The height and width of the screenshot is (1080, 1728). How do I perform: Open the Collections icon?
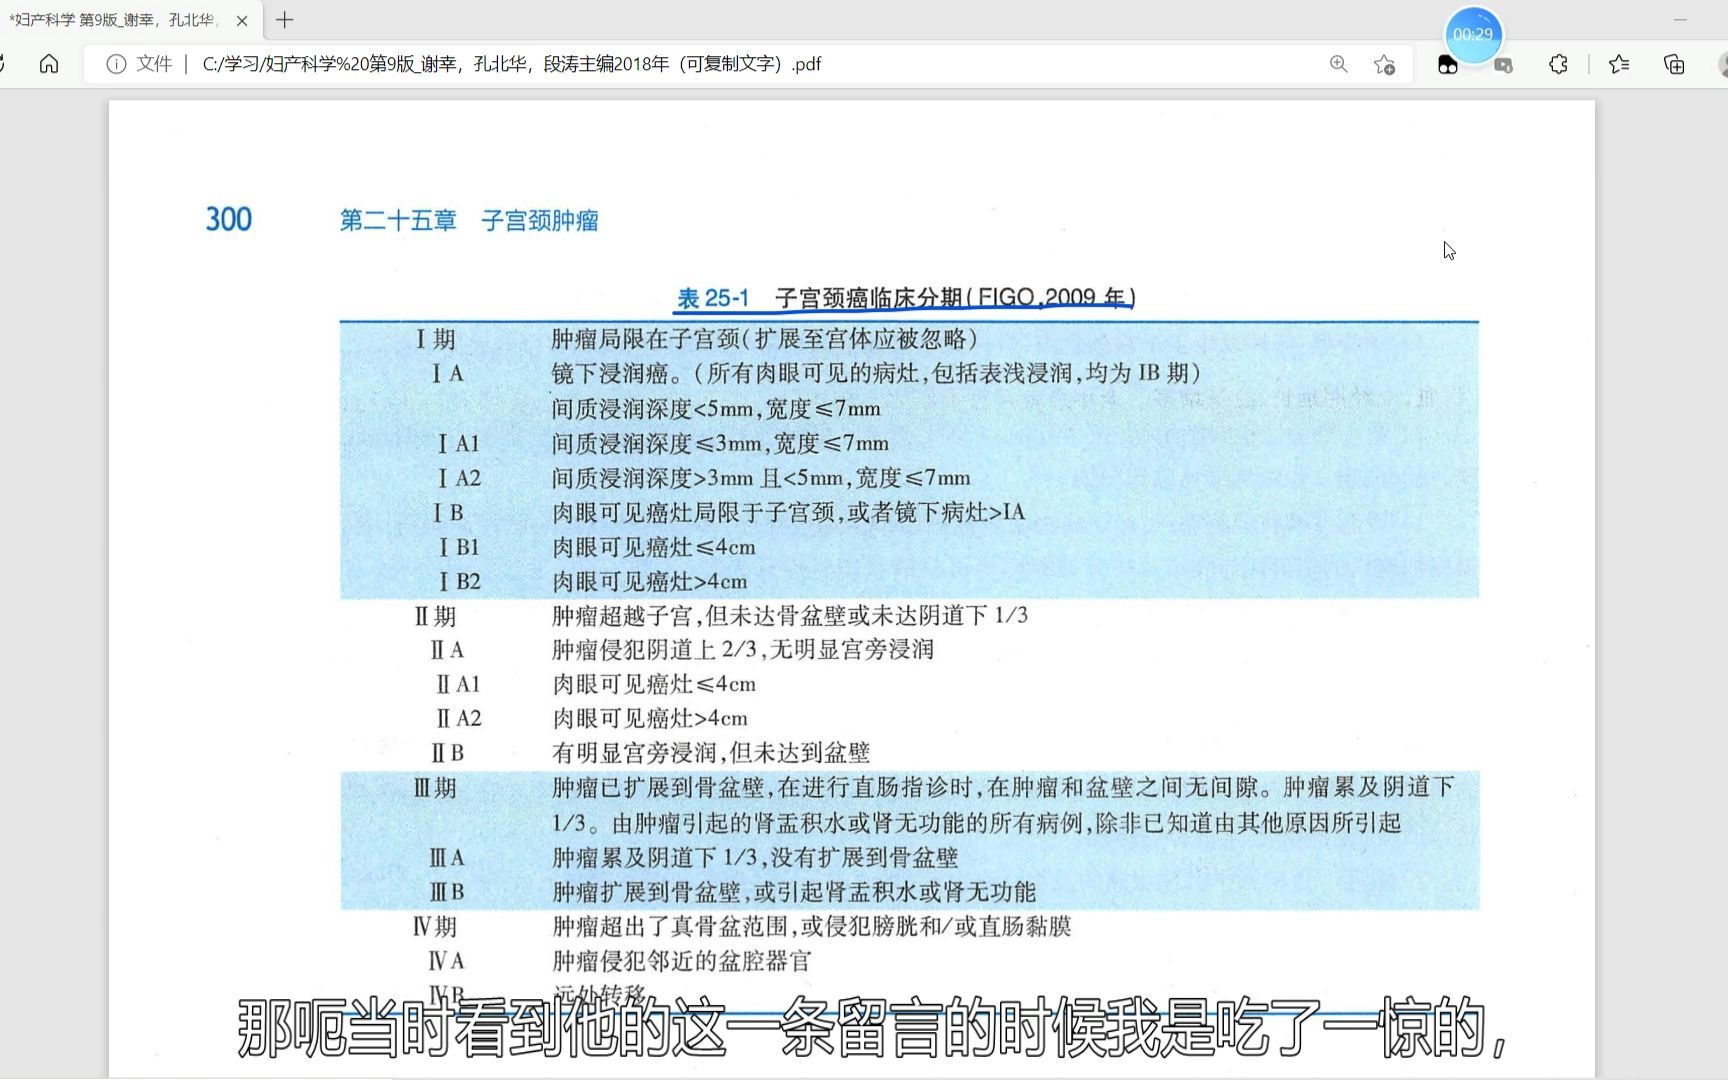click(1674, 64)
